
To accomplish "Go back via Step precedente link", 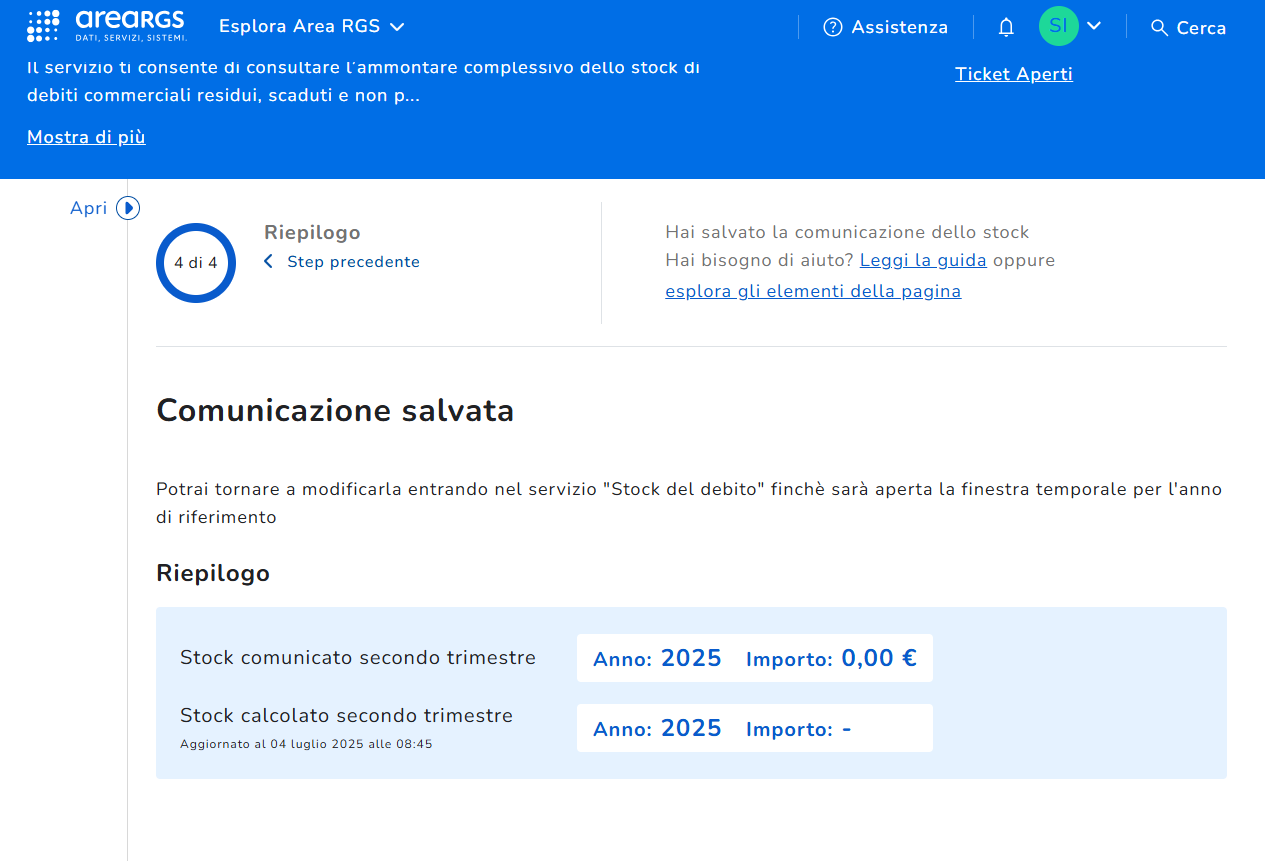I will pos(353,262).
